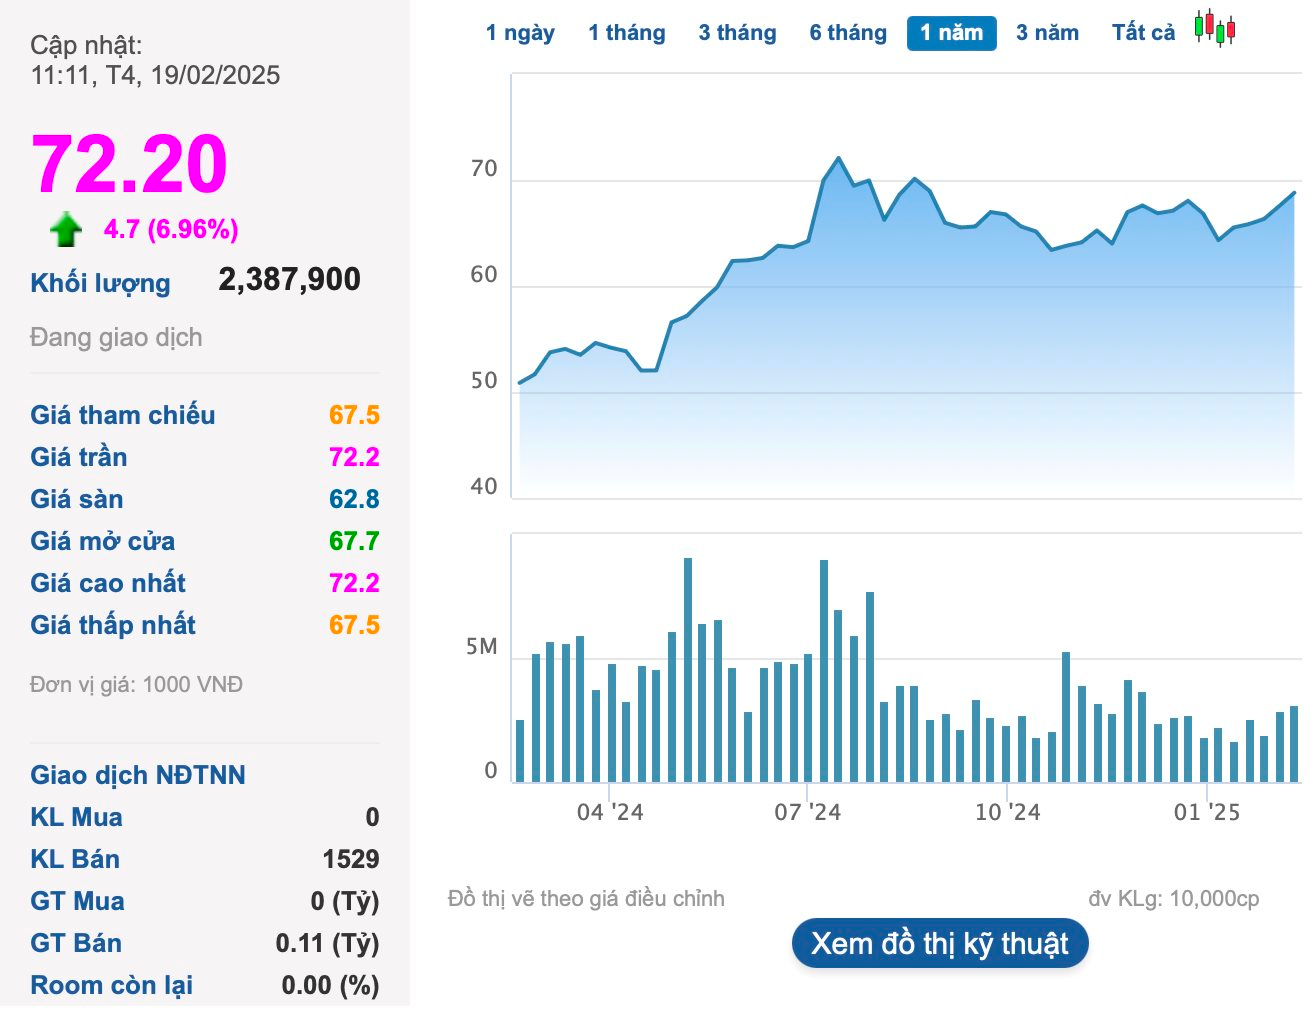Click "đv KLg: 10,000cp" unit note

[x=1174, y=899]
